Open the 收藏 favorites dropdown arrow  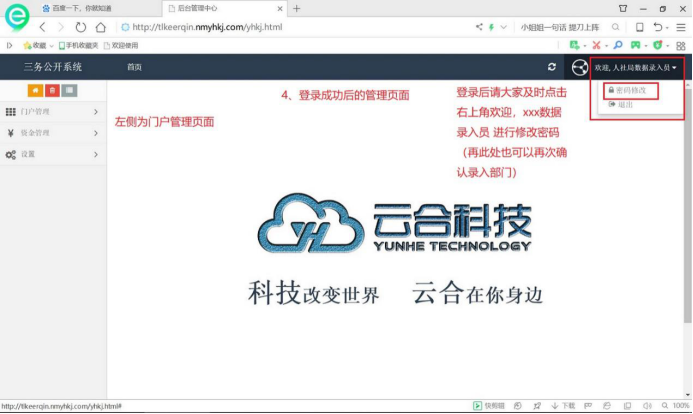point(51,46)
